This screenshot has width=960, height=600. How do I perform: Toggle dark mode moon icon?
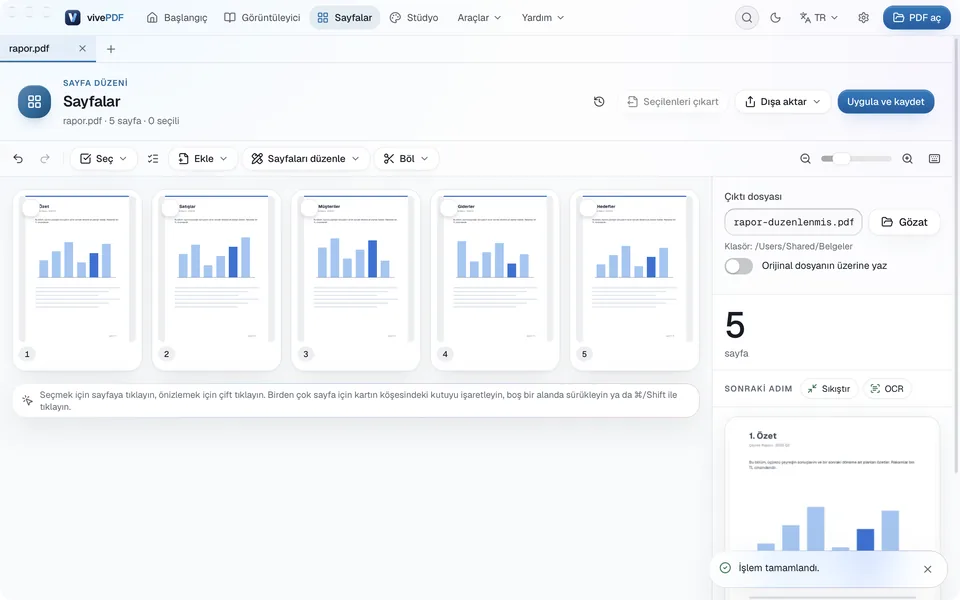[x=775, y=18]
